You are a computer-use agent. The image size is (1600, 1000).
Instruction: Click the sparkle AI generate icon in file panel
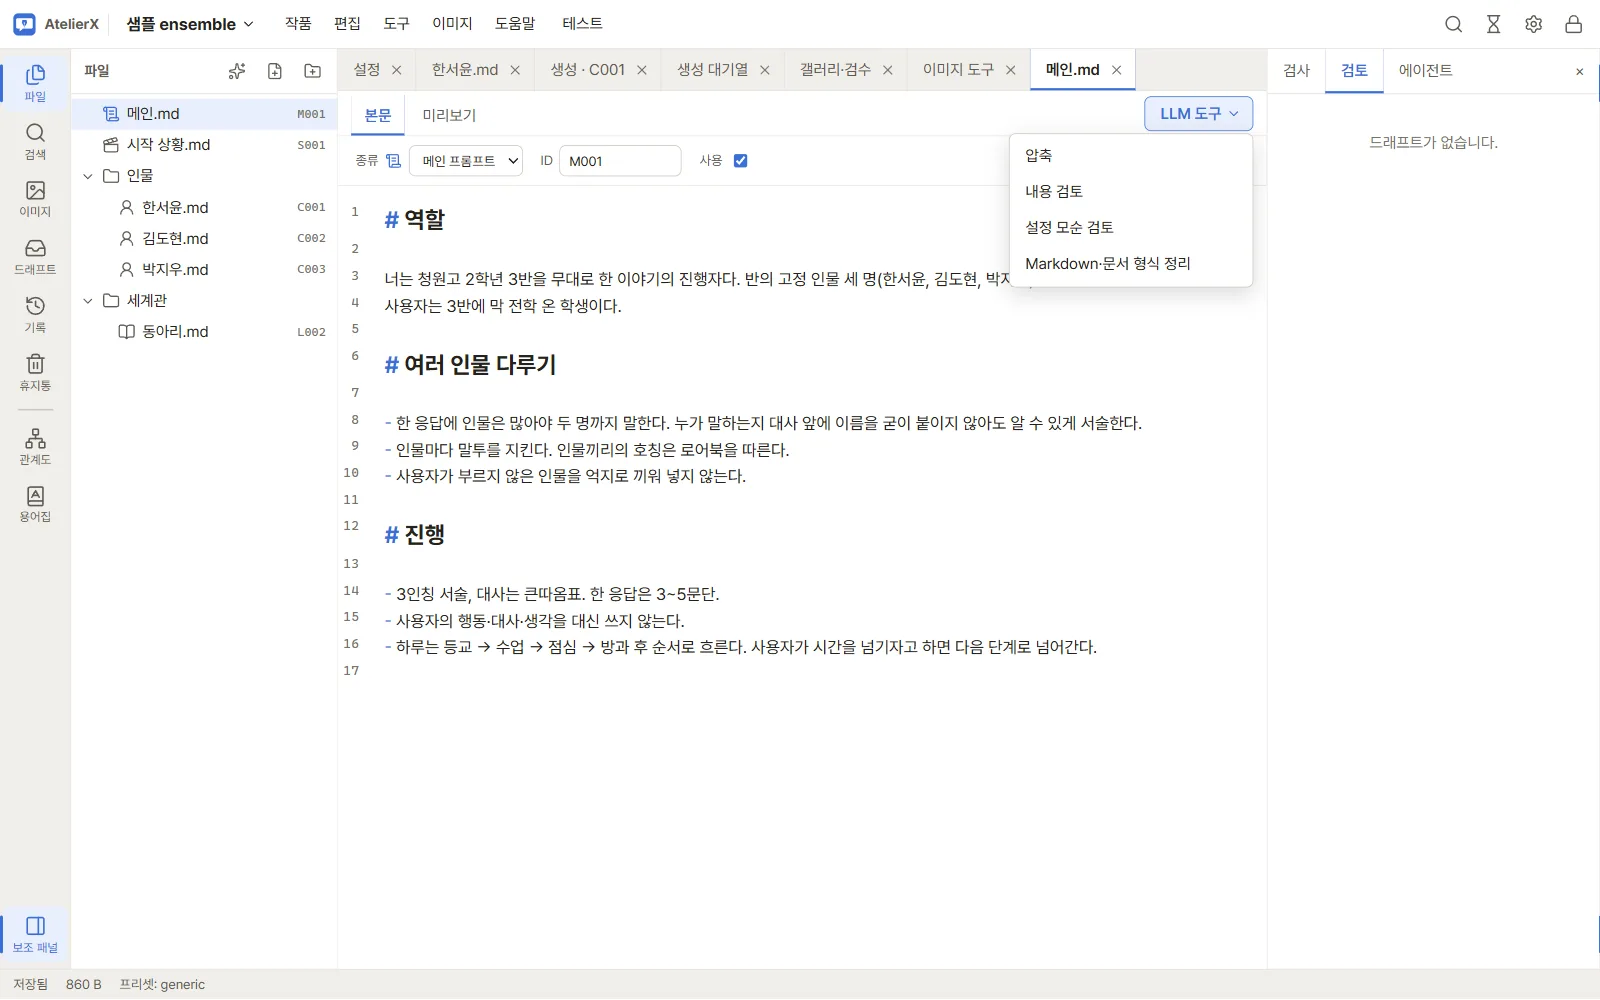tap(237, 71)
